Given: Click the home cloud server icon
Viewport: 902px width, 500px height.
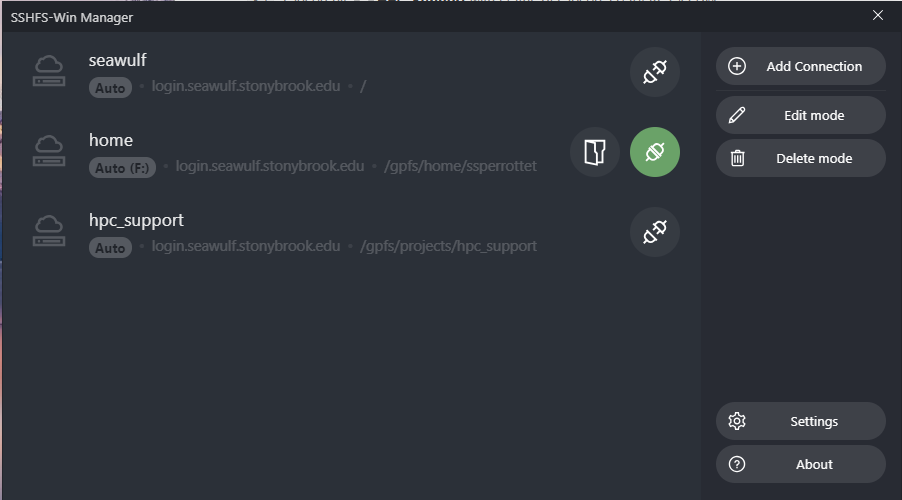Looking at the screenshot, I should (49, 151).
